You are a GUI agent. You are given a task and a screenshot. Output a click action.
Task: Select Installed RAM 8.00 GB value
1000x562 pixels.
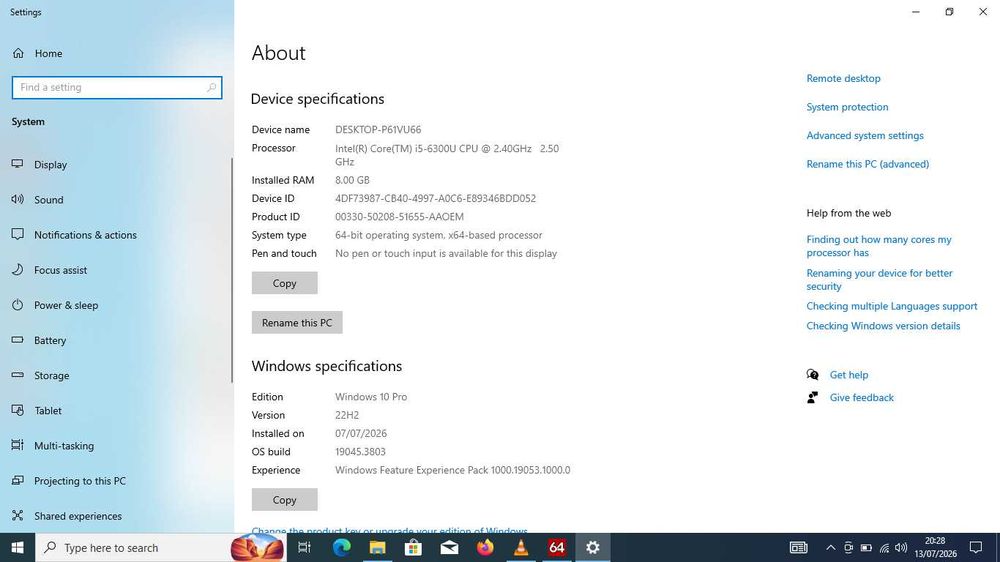coord(352,180)
